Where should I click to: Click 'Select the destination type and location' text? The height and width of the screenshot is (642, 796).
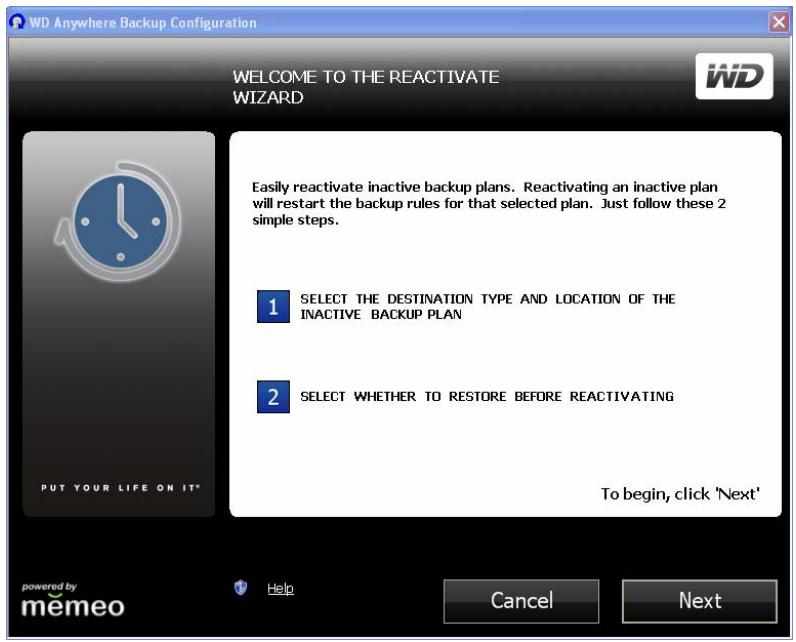(487, 307)
